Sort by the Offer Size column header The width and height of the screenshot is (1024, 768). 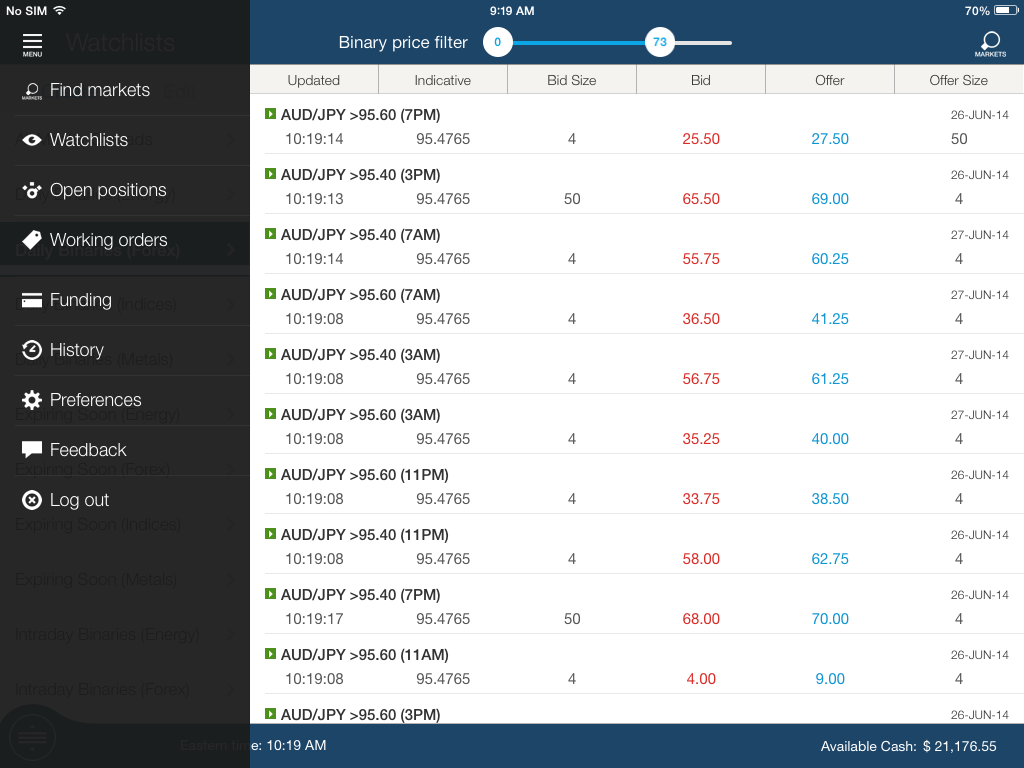click(x=958, y=80)
